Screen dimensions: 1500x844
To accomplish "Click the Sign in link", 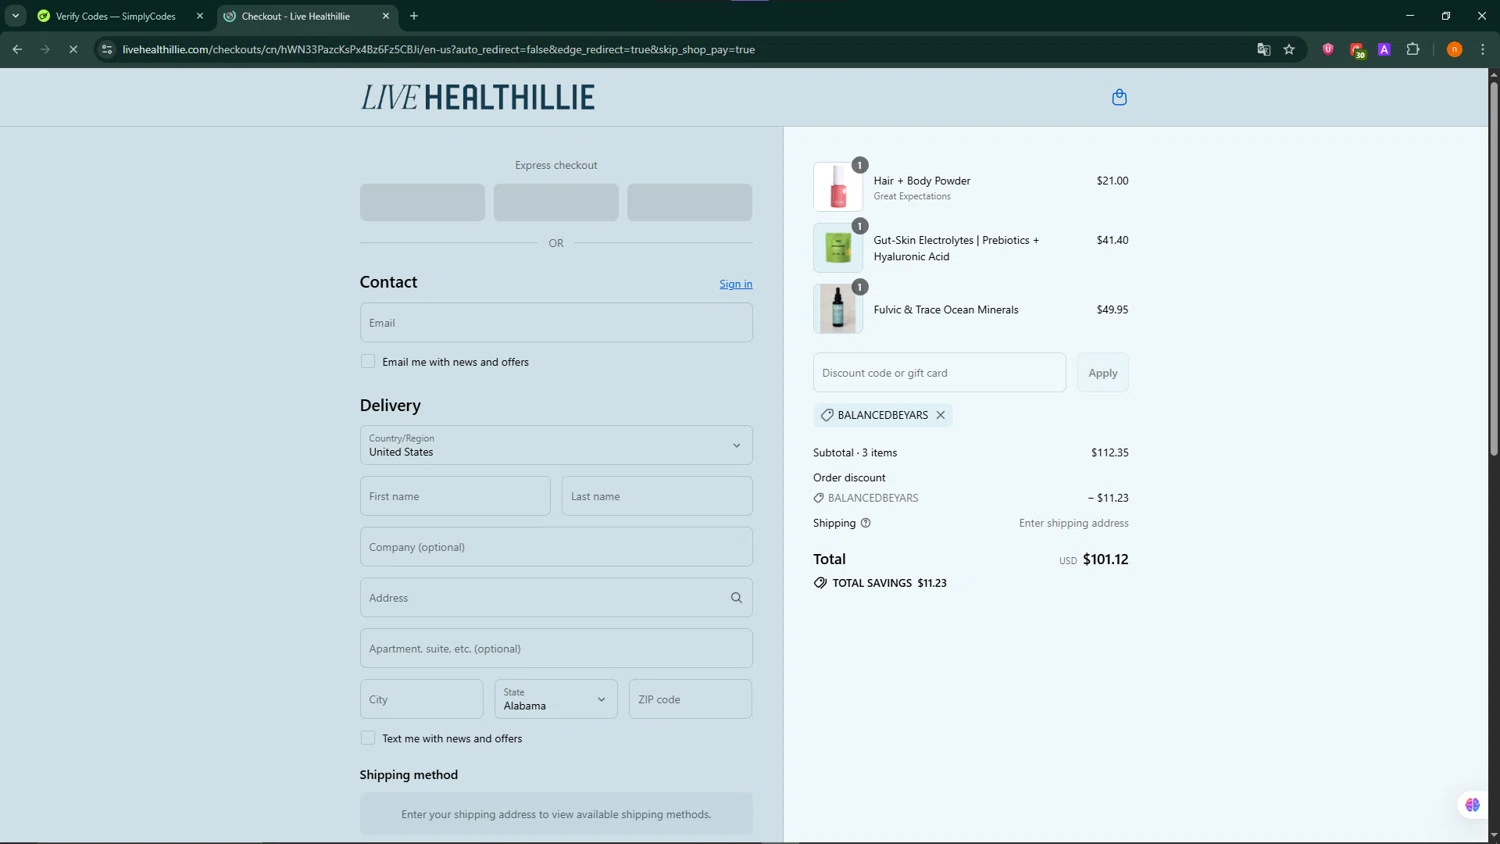I will [x=736, y=284].
